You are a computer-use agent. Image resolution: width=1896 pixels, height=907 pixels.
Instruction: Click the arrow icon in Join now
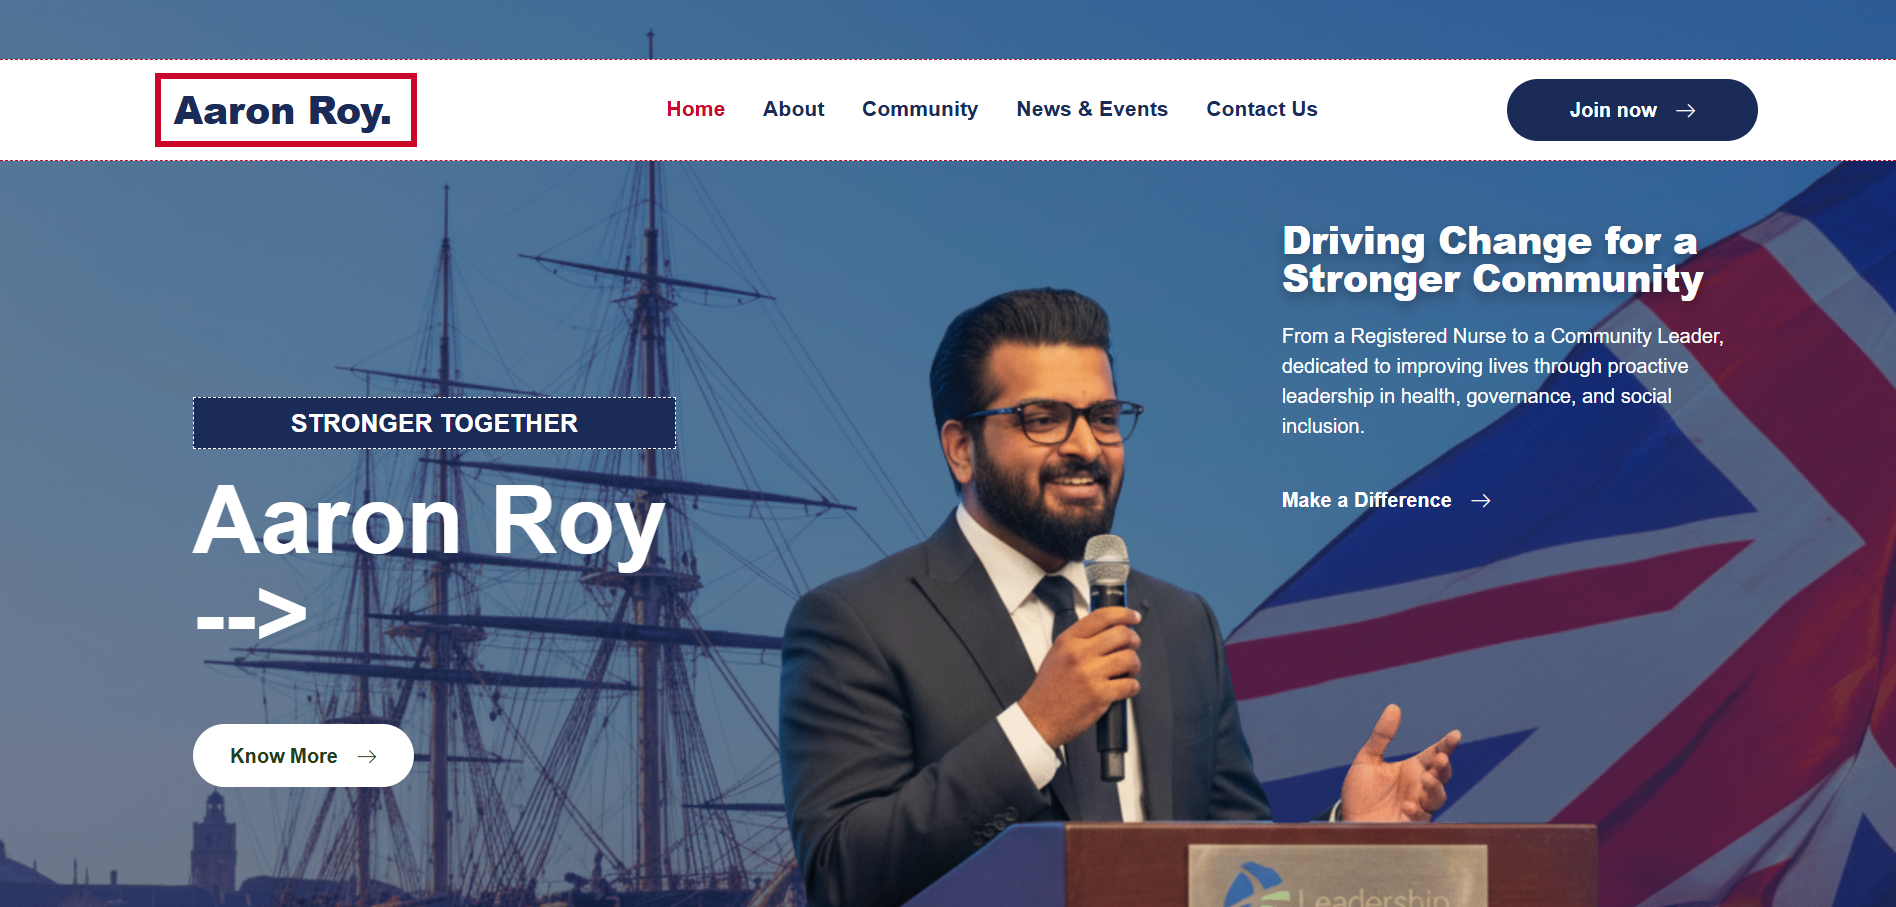(x=1686, y=110)
